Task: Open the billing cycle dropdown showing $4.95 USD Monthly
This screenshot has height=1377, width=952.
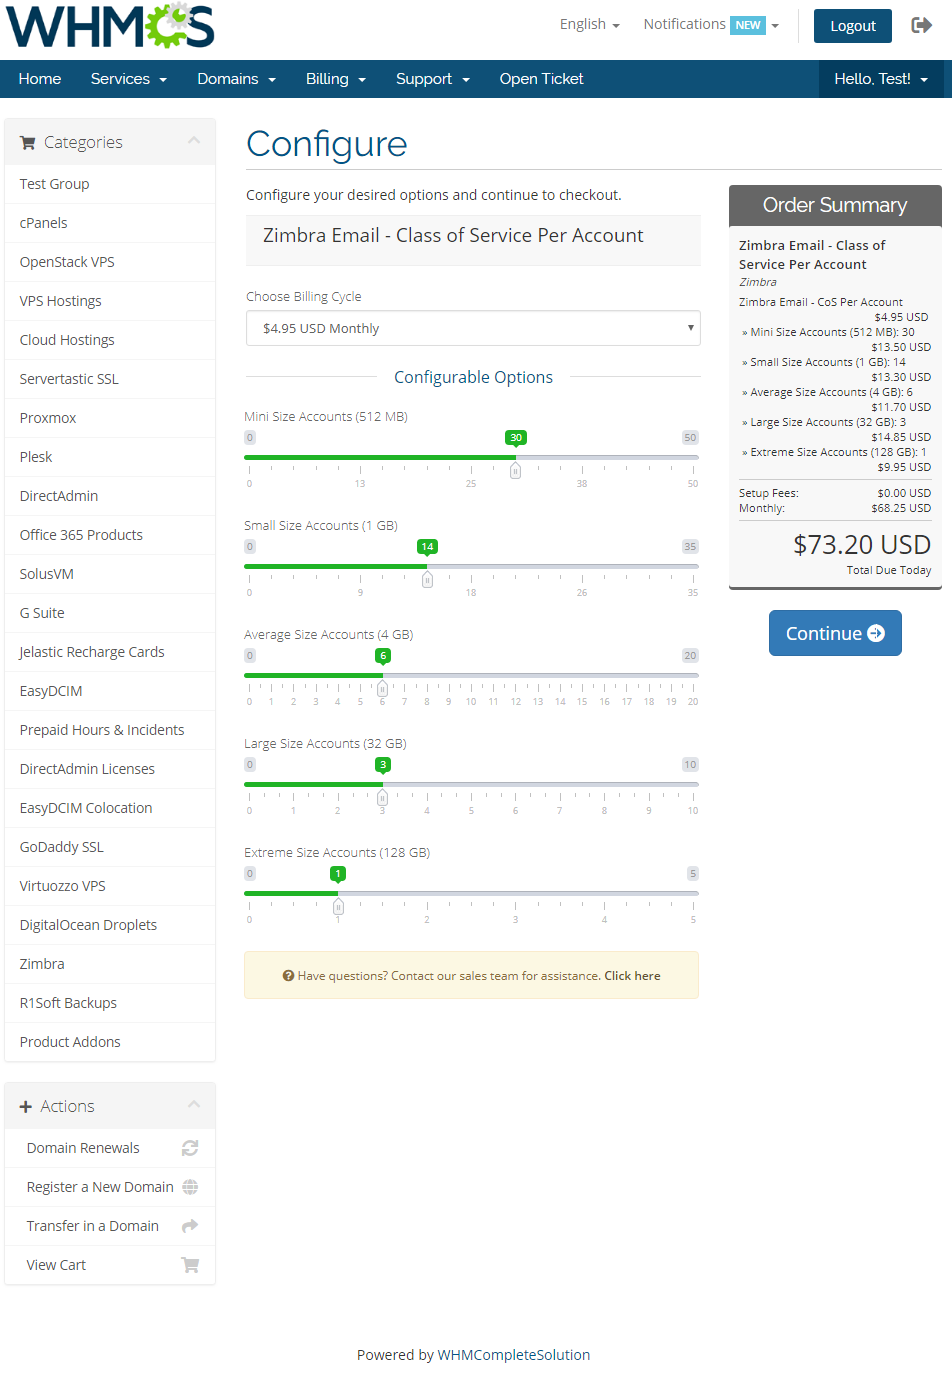Action: click(x=473, y=328)
